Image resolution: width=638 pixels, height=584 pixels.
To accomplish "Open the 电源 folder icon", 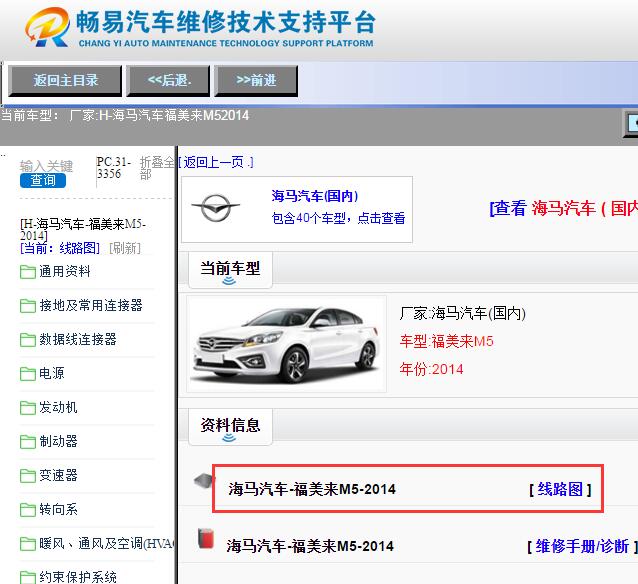I will [28, 374].
